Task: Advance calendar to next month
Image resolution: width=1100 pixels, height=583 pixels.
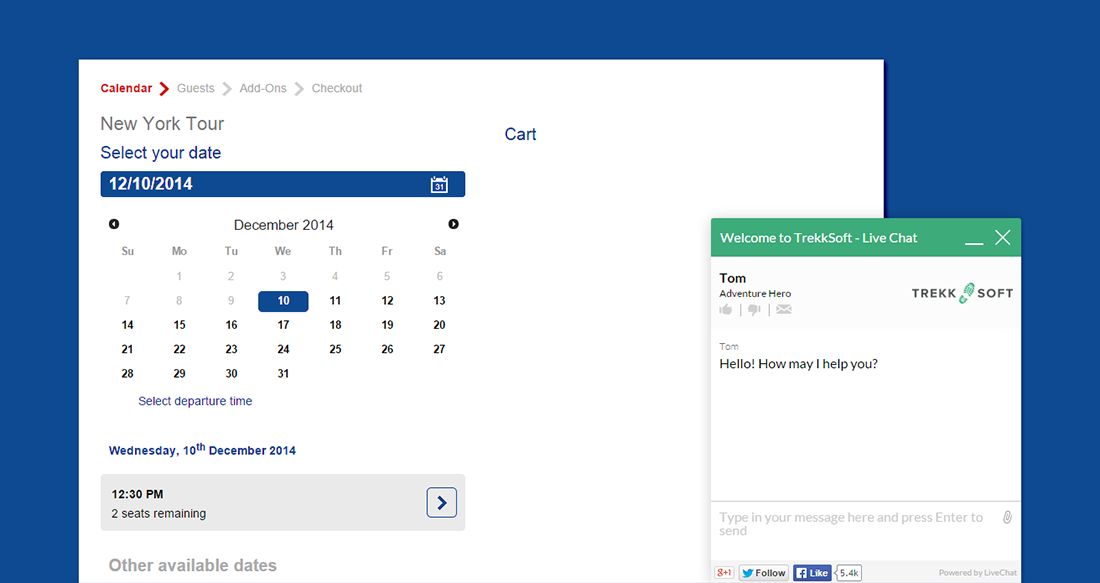Action: (453, 225)
